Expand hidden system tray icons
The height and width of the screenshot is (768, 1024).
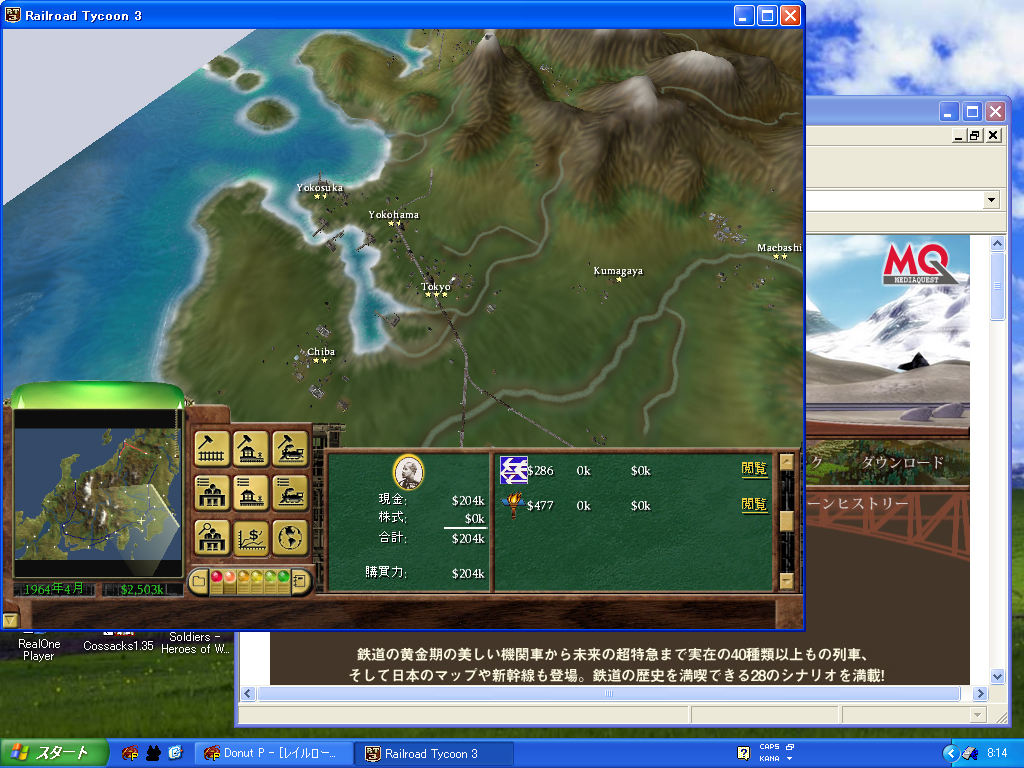(x=950, y=754)
